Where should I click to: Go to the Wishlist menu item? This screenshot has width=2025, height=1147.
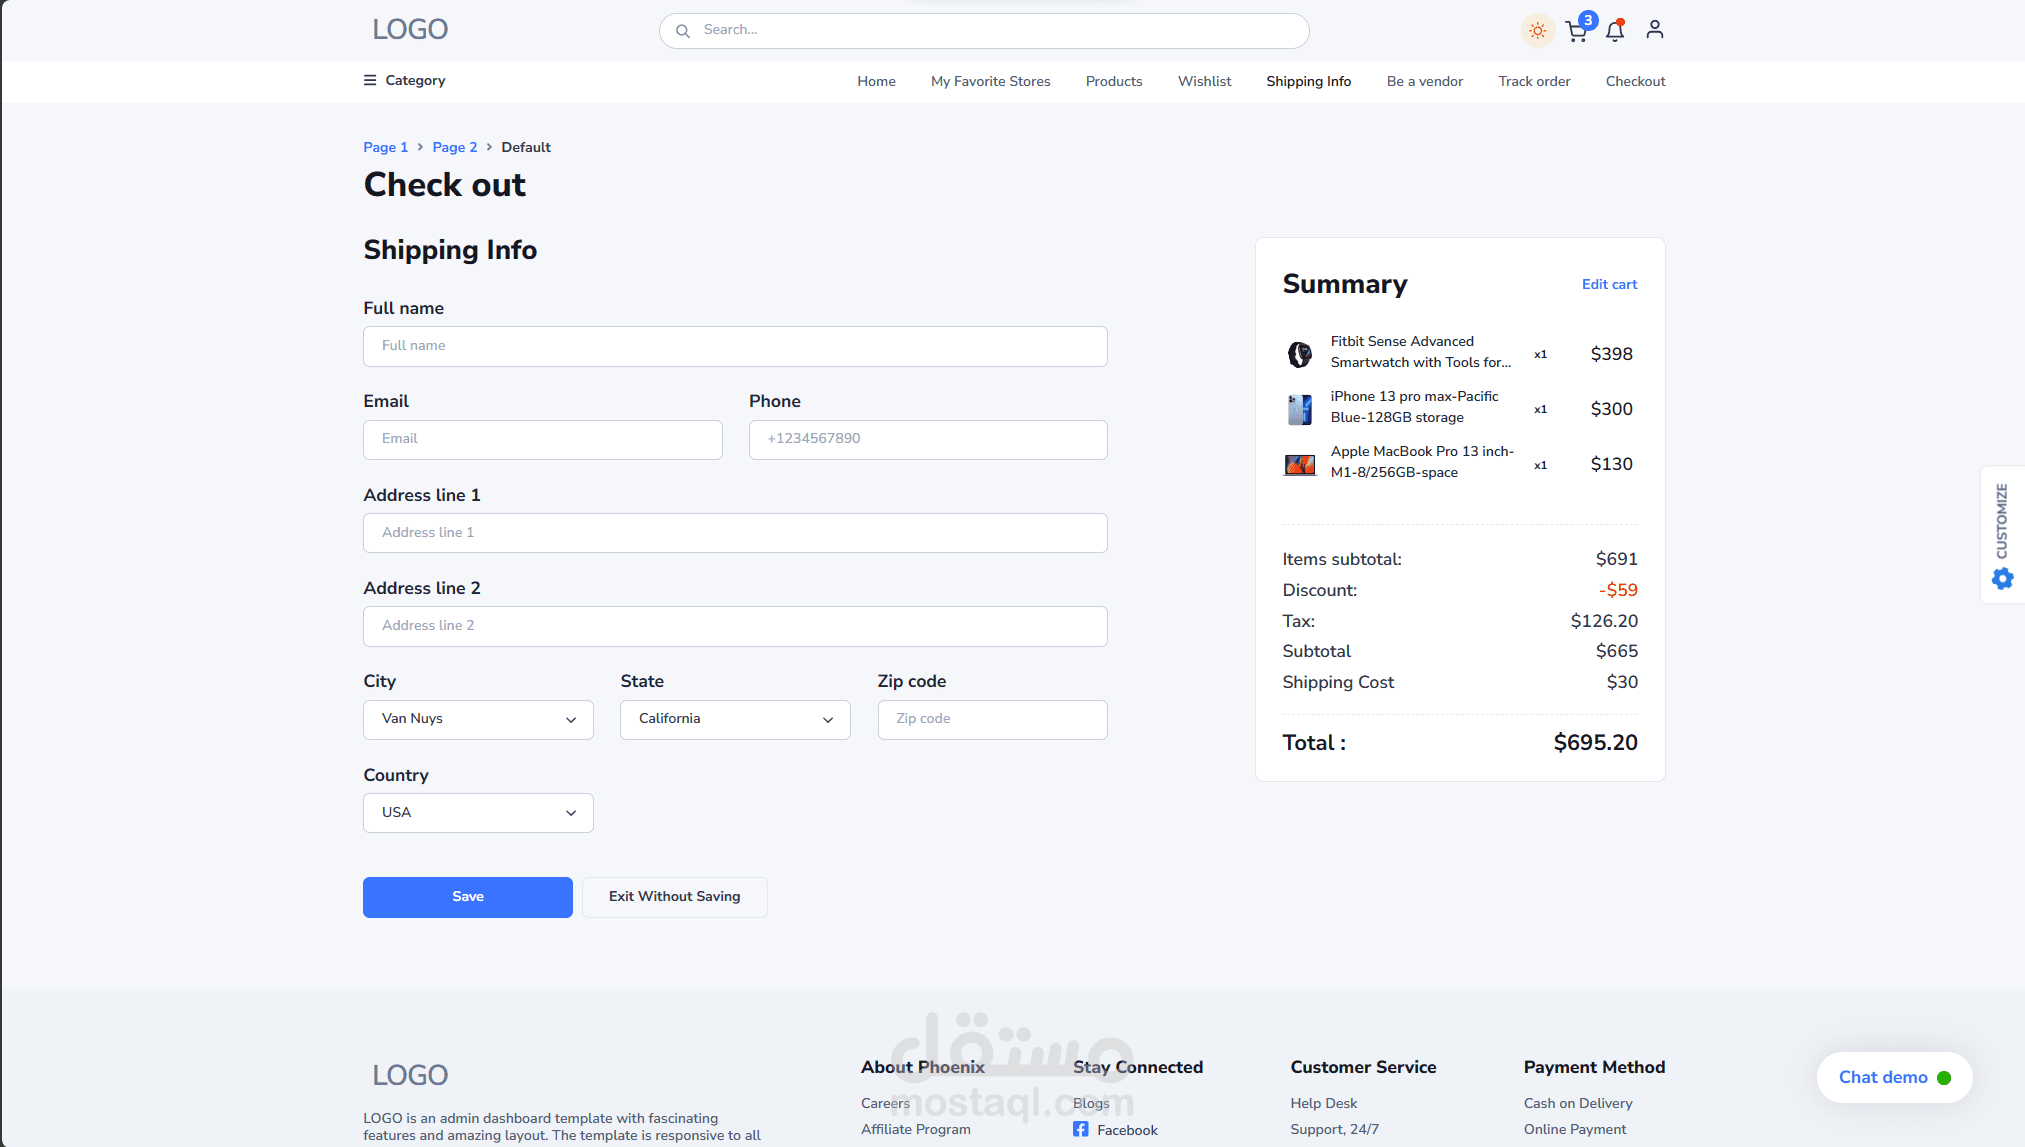pos(1204,81)
